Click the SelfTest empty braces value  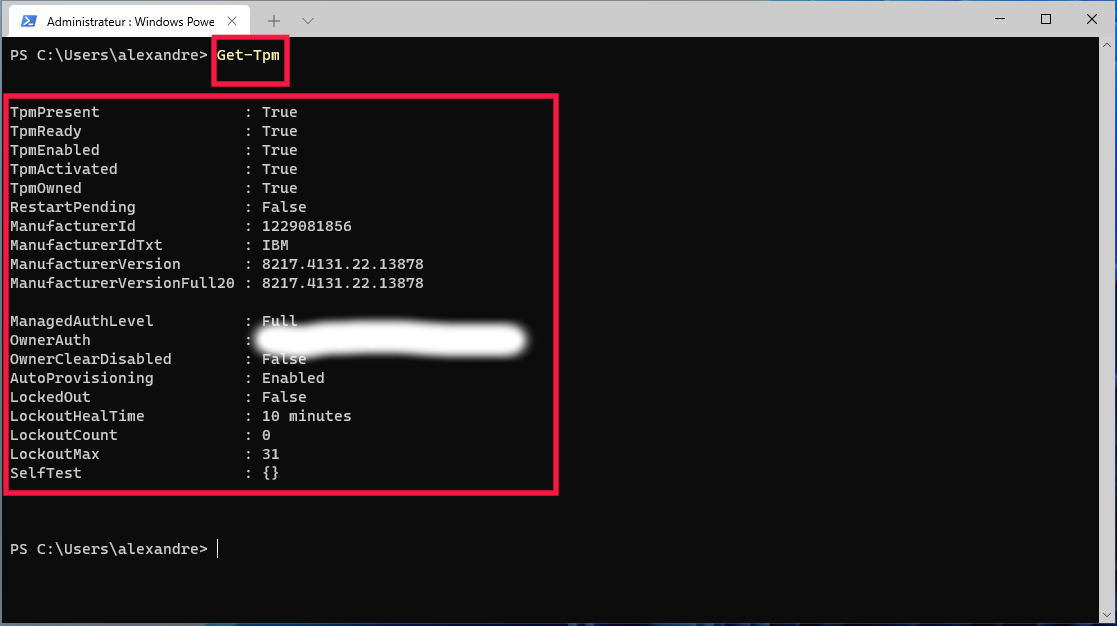point(270,473)
